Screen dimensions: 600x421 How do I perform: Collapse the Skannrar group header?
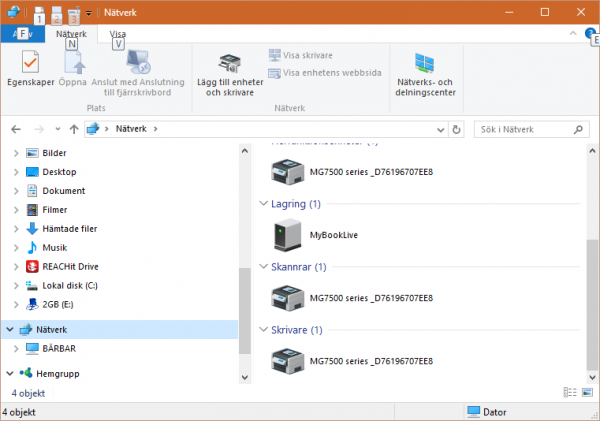(x=262, y=267)
